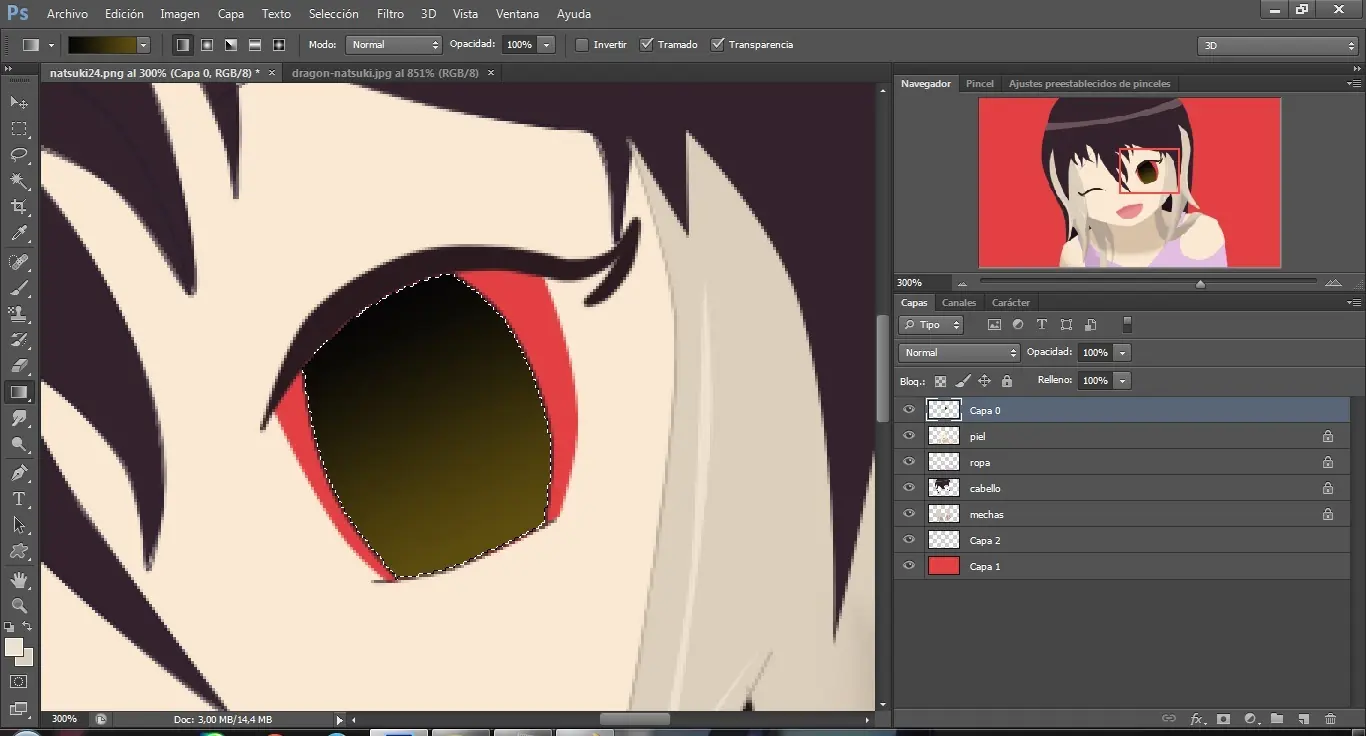Viewport: 1366px width, 736px height.
Task: Open the options bar Opacidad dropdown
Action: 546,45
